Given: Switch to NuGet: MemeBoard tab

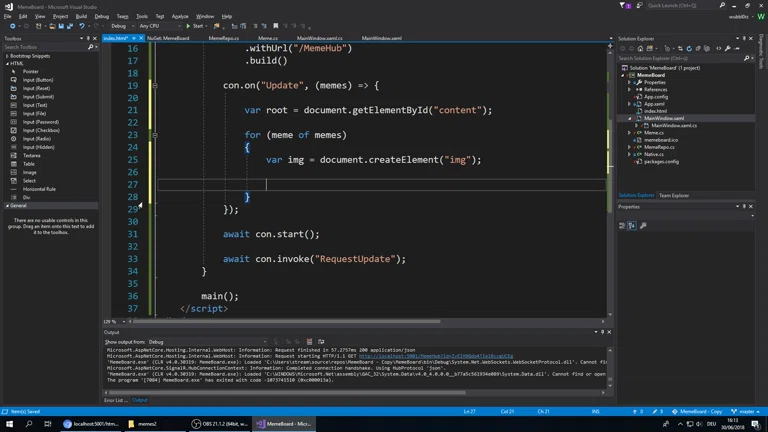Looking at the screenshot, I should click(168, 38).
